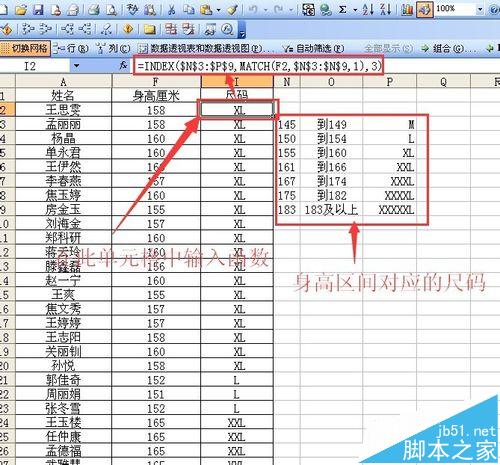Cut selection with the scissors icon
The image size is (500, 465).
[172, 10]
